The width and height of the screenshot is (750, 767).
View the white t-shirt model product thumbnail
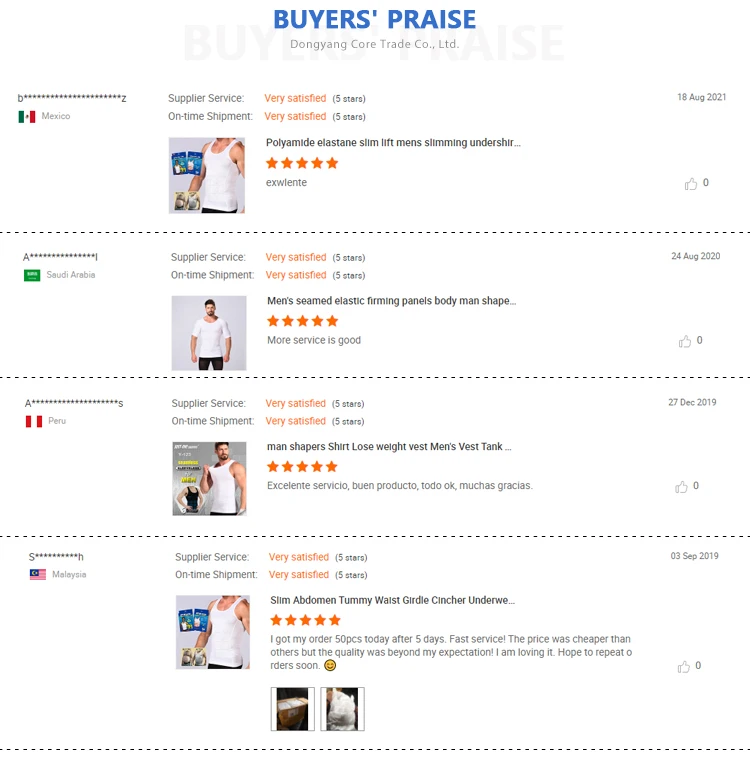tap(209, 333)
